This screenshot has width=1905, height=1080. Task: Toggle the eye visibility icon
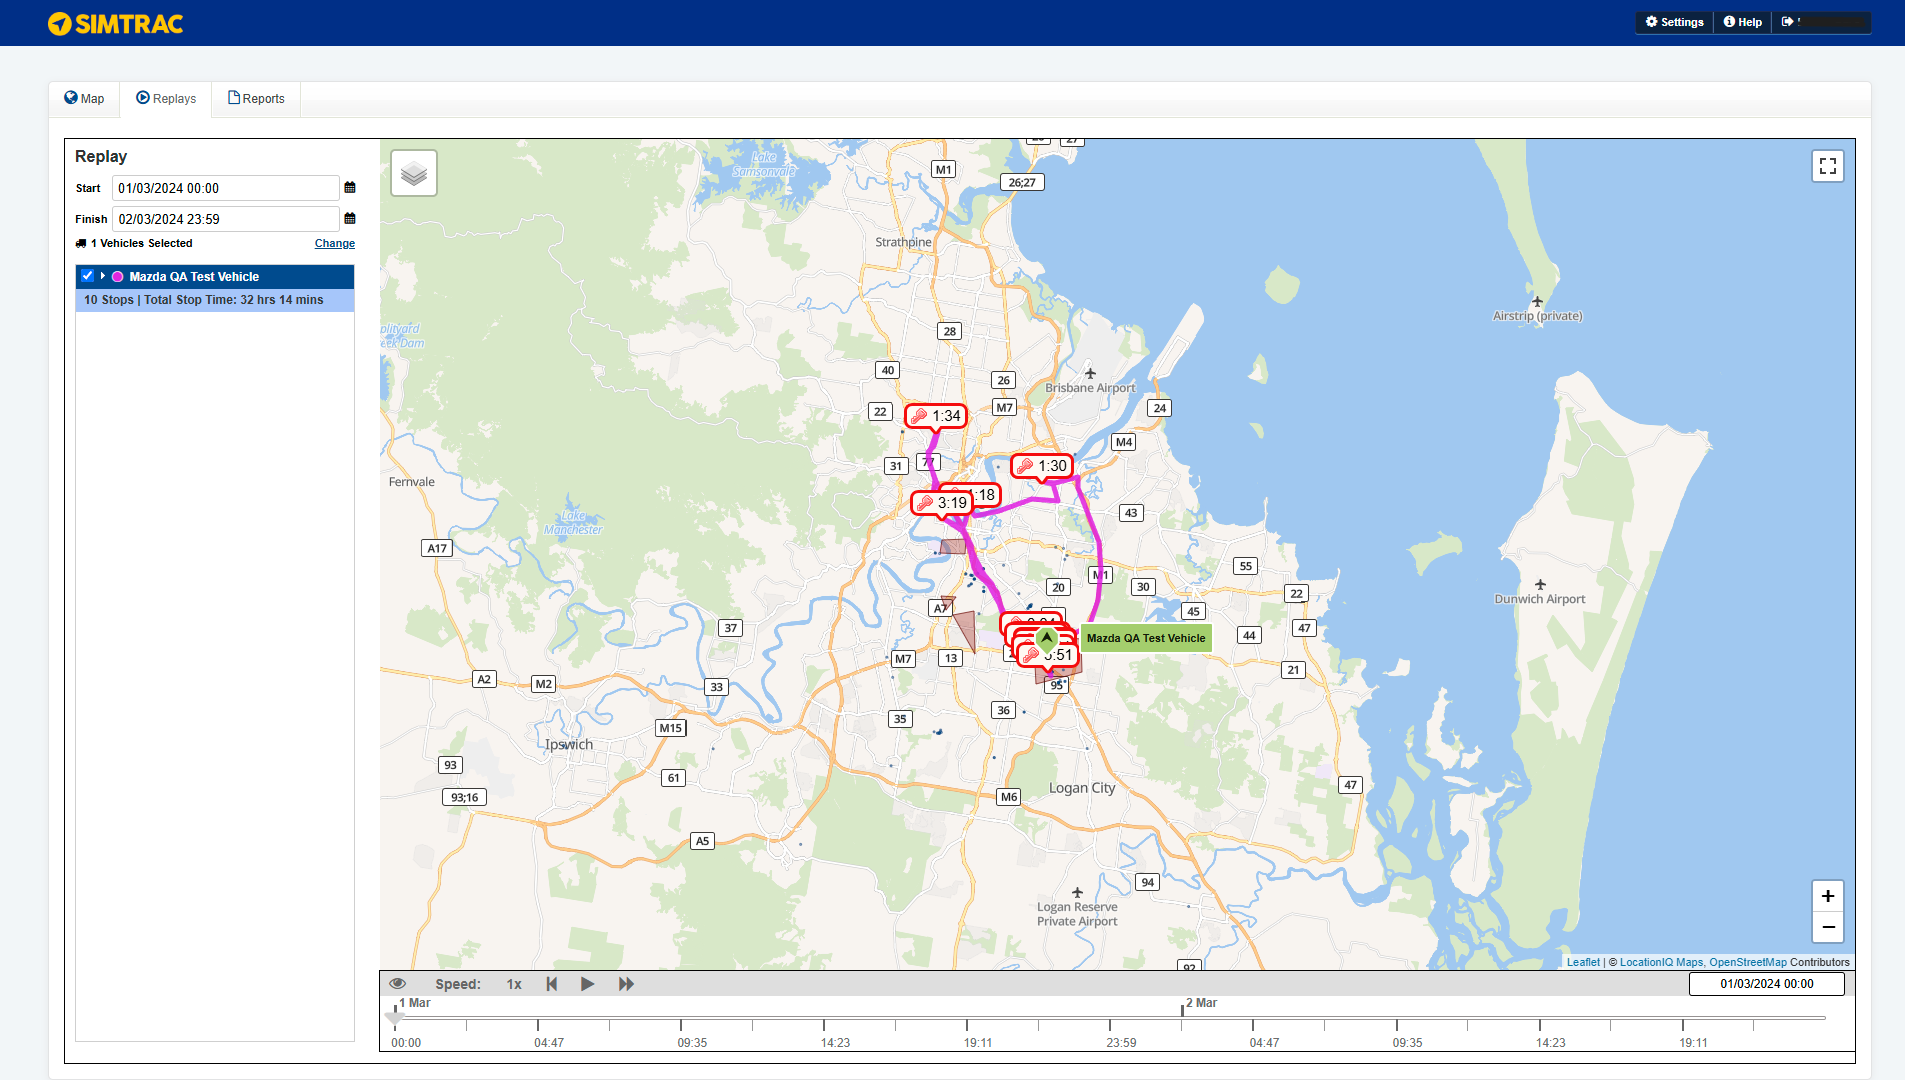coord(397,984)
